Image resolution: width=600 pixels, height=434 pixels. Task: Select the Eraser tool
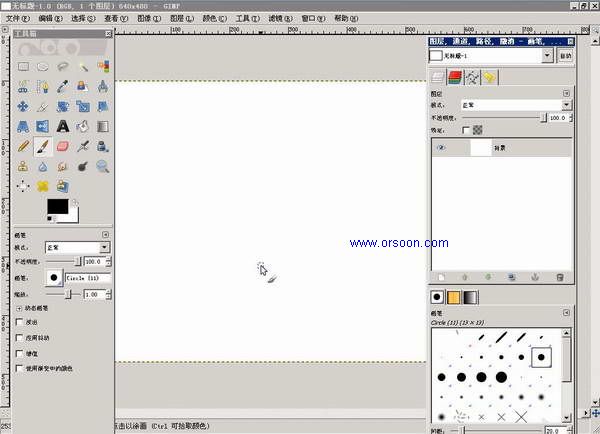(x=63, y=146)
